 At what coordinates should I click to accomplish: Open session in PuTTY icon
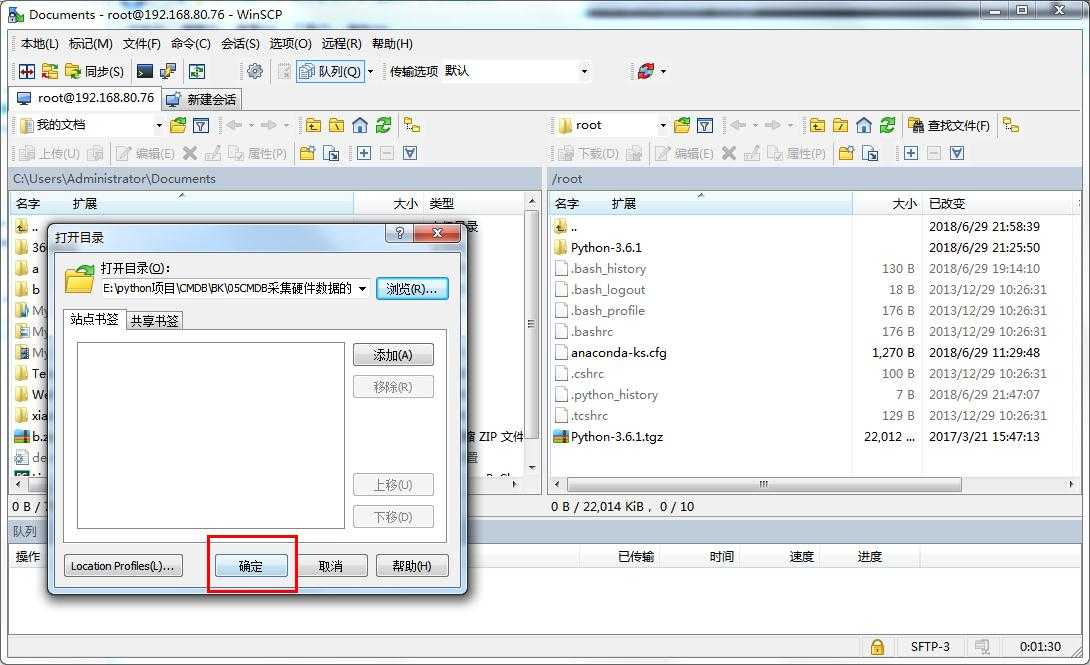click(x=168, y=71)
